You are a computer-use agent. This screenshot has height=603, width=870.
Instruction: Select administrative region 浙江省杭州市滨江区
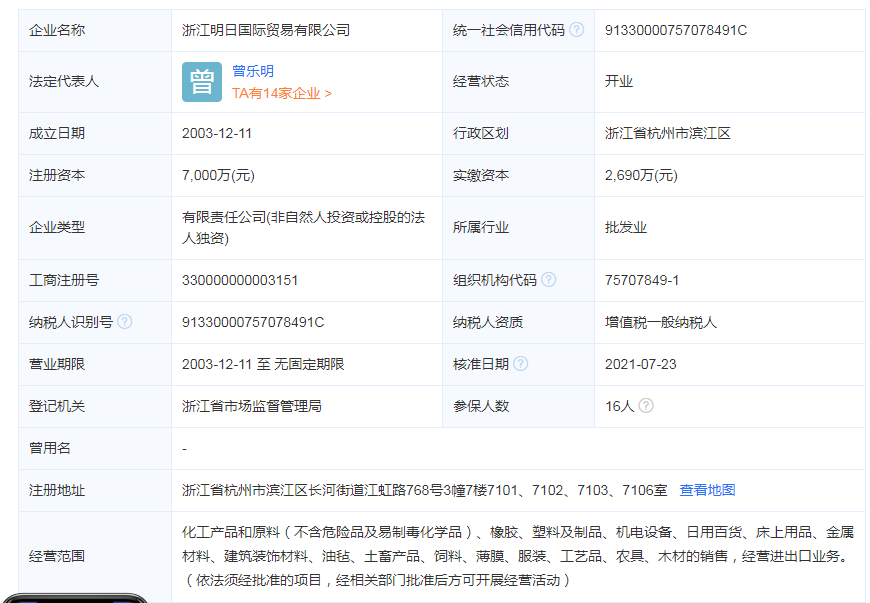[667, 133]
